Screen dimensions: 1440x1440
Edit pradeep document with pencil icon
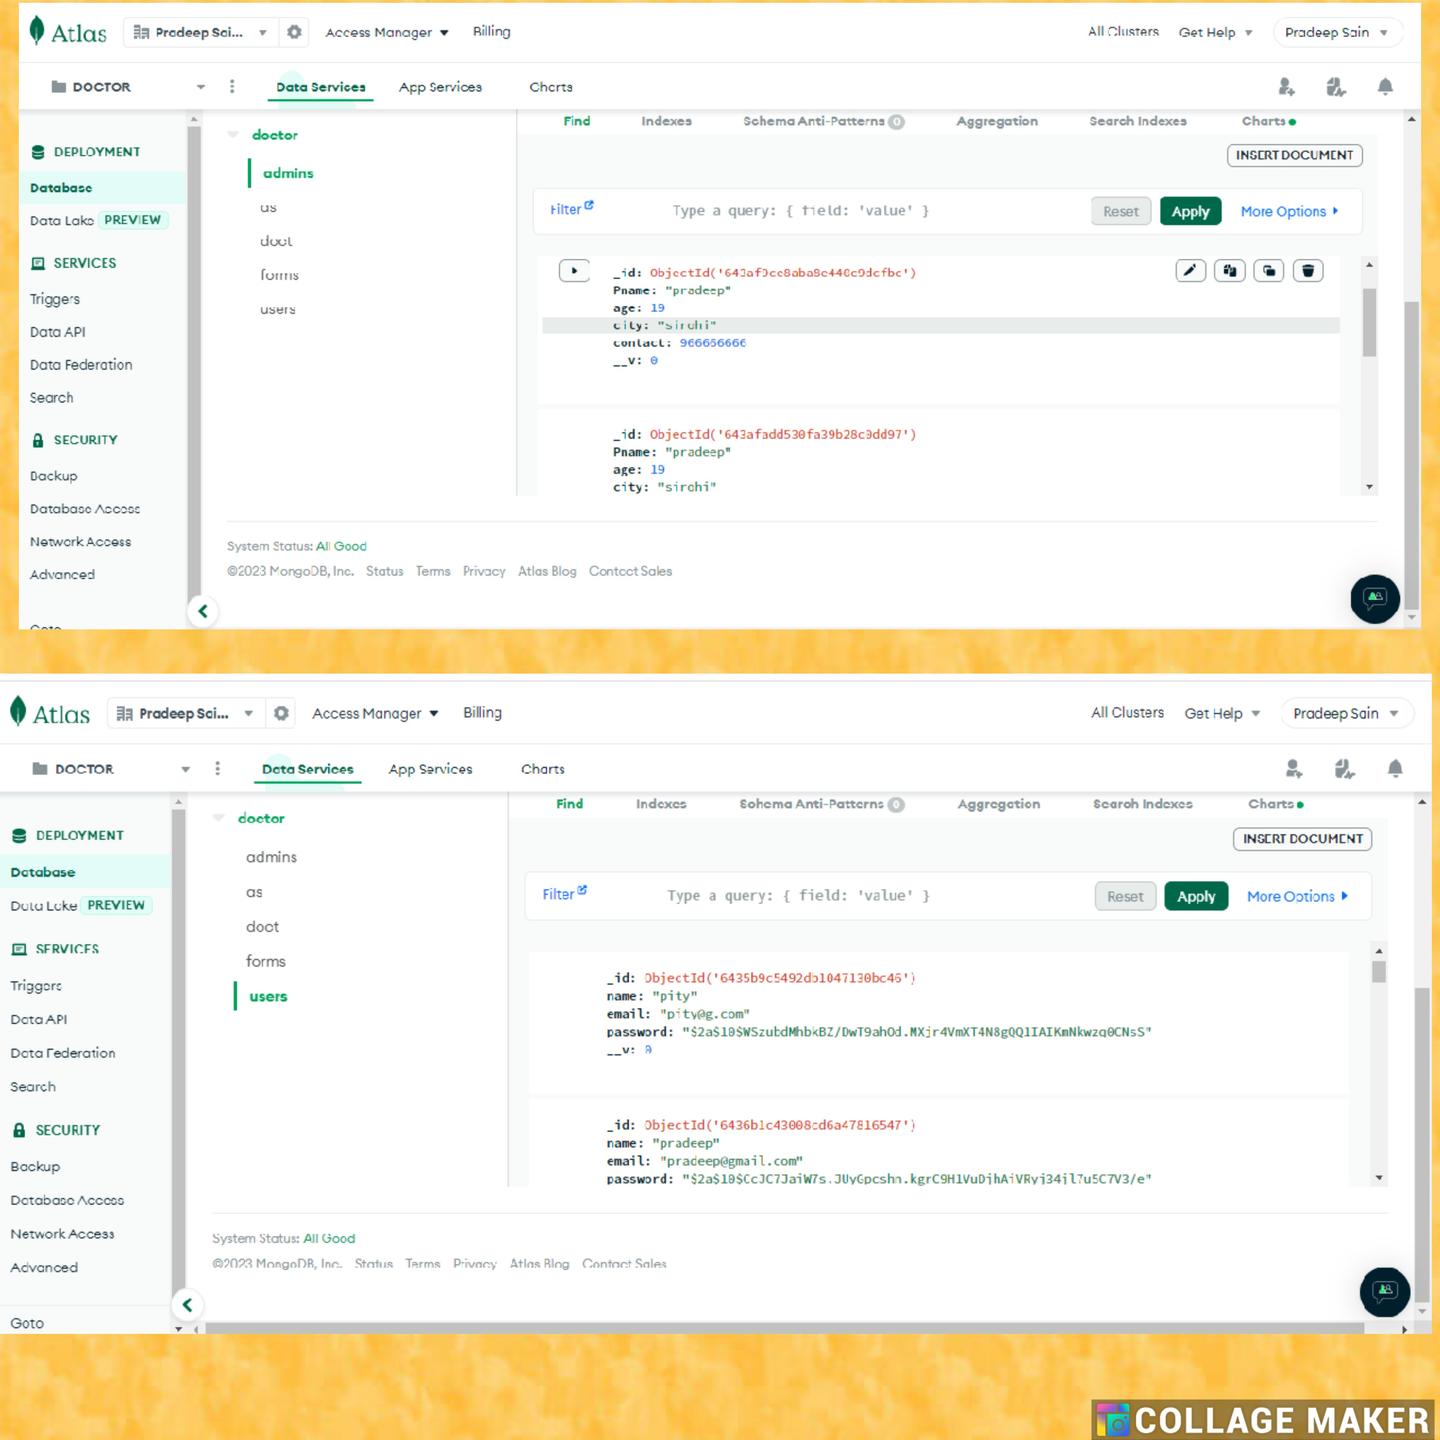1190,270
